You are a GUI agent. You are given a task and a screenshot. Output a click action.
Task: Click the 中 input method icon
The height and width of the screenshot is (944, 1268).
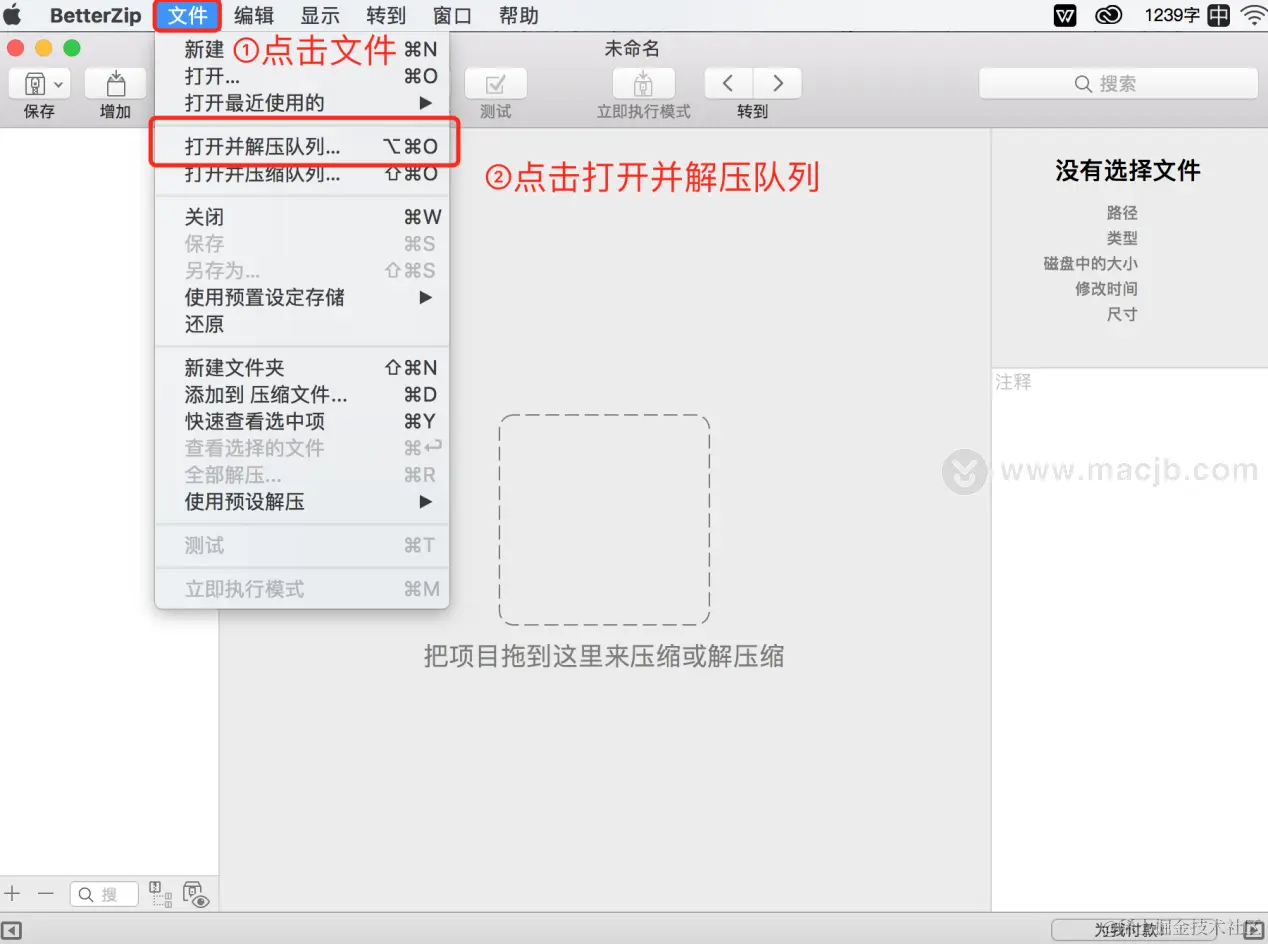tap(1218, 15)
